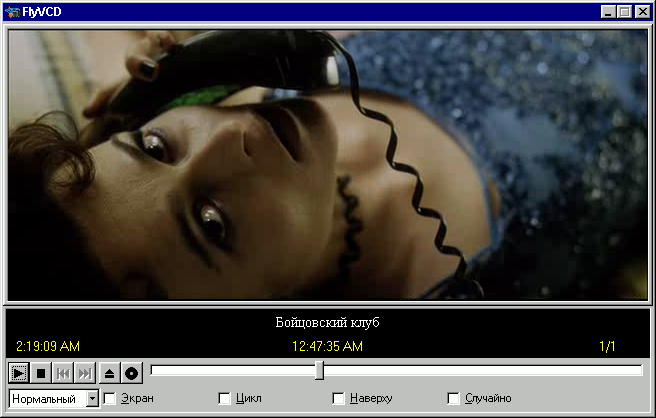The height and width of the screenshot is (418, 656).
Task: Toggle the Случайно shuffle checkbox
Action: pyautogui.click(x=453, y=398)
